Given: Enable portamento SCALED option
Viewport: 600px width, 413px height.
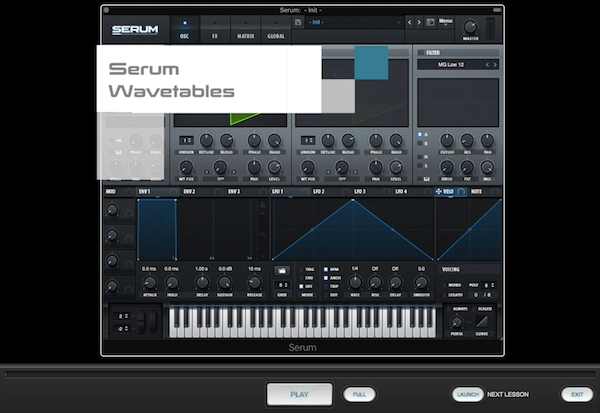Looking at the screenshot, I should 474,309.
